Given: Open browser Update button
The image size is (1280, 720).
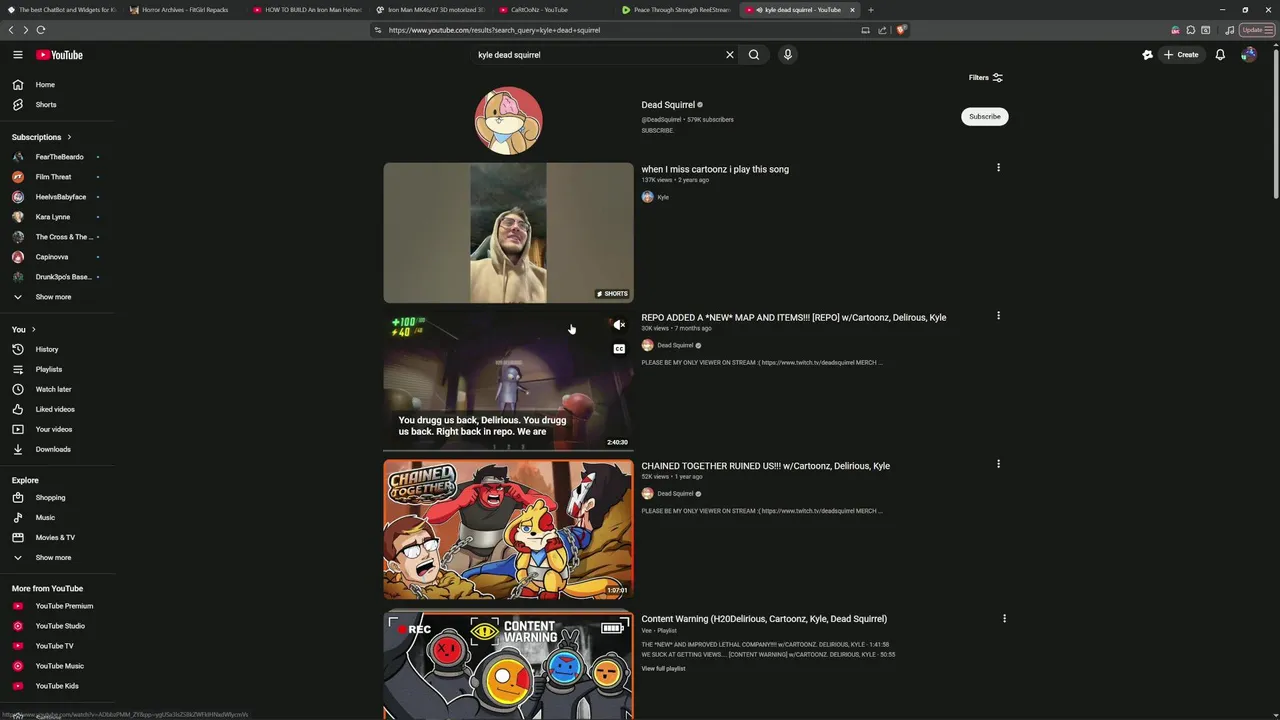Looking at the screenshot, I should (1254, 30).
